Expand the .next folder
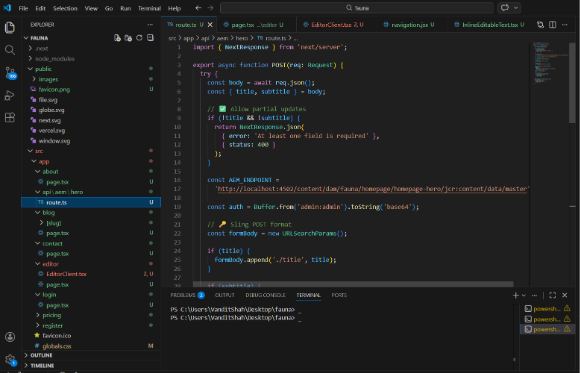 (x=30, y=48)
